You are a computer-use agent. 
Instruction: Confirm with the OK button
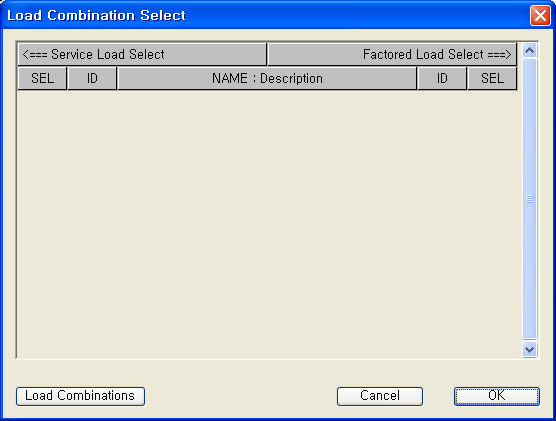click(497, 396)
